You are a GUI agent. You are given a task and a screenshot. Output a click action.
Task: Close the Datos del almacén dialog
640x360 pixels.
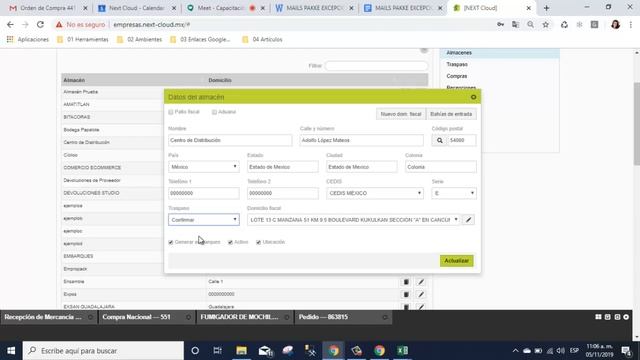tap(473, 97)
